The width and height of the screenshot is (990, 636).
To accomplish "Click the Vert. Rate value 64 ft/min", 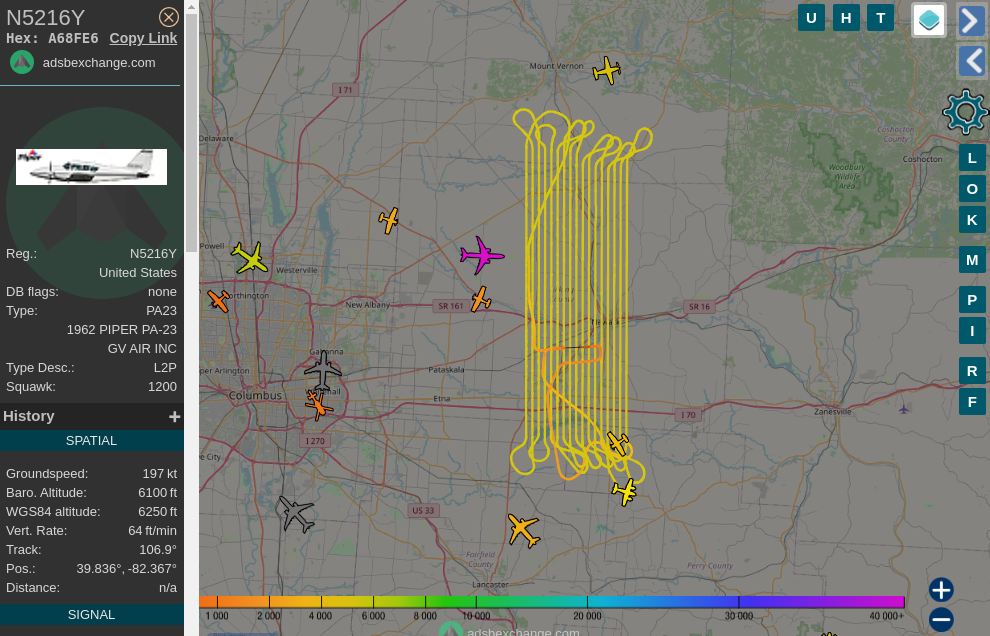I will point(153,531).
